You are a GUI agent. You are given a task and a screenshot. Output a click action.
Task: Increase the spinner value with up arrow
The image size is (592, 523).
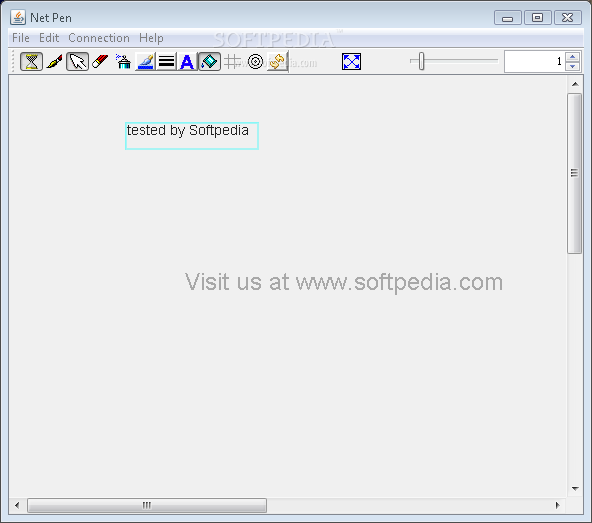[x=573, y=57]
